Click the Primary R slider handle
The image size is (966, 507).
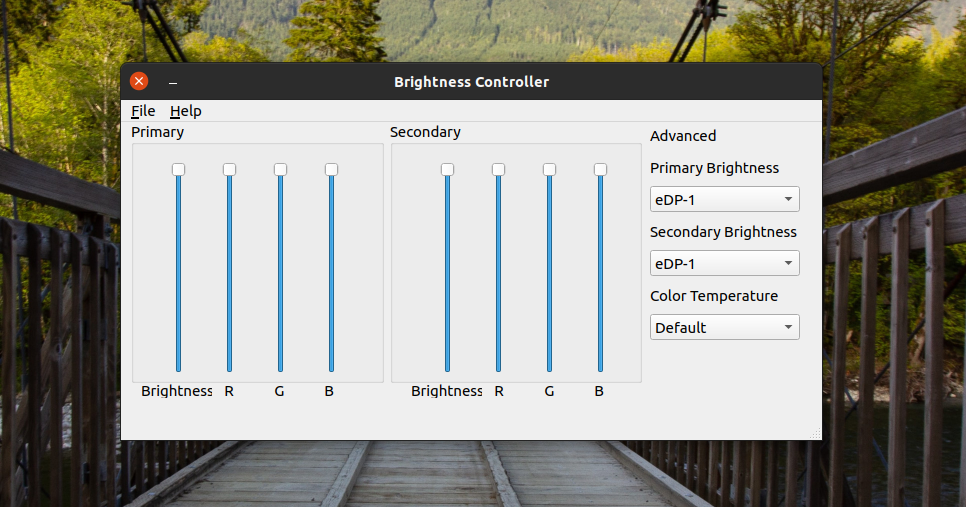229,169
